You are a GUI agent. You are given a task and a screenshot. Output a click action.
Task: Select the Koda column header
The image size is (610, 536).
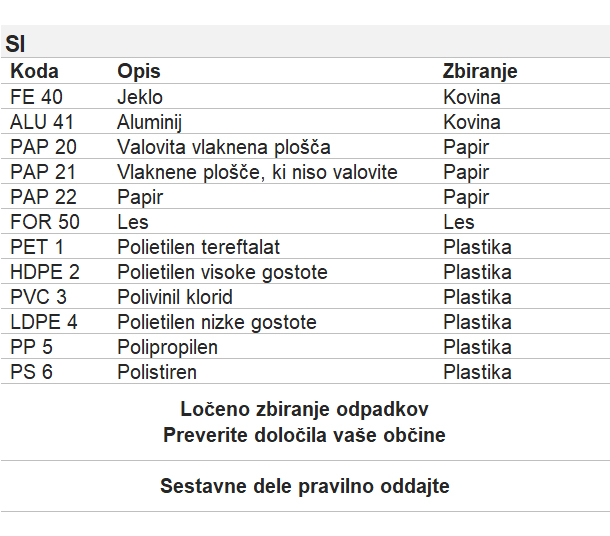click(x=34, y=71)
